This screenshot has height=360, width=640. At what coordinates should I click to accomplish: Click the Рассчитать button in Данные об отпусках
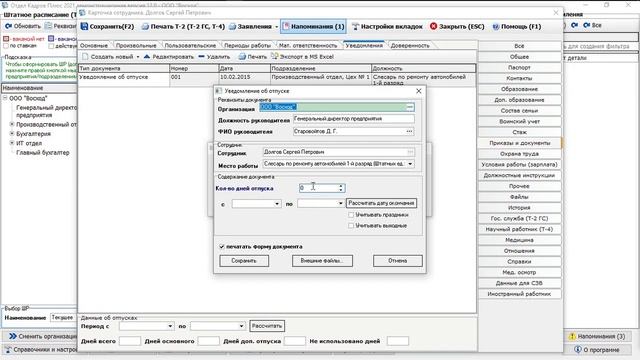point(267,326)
